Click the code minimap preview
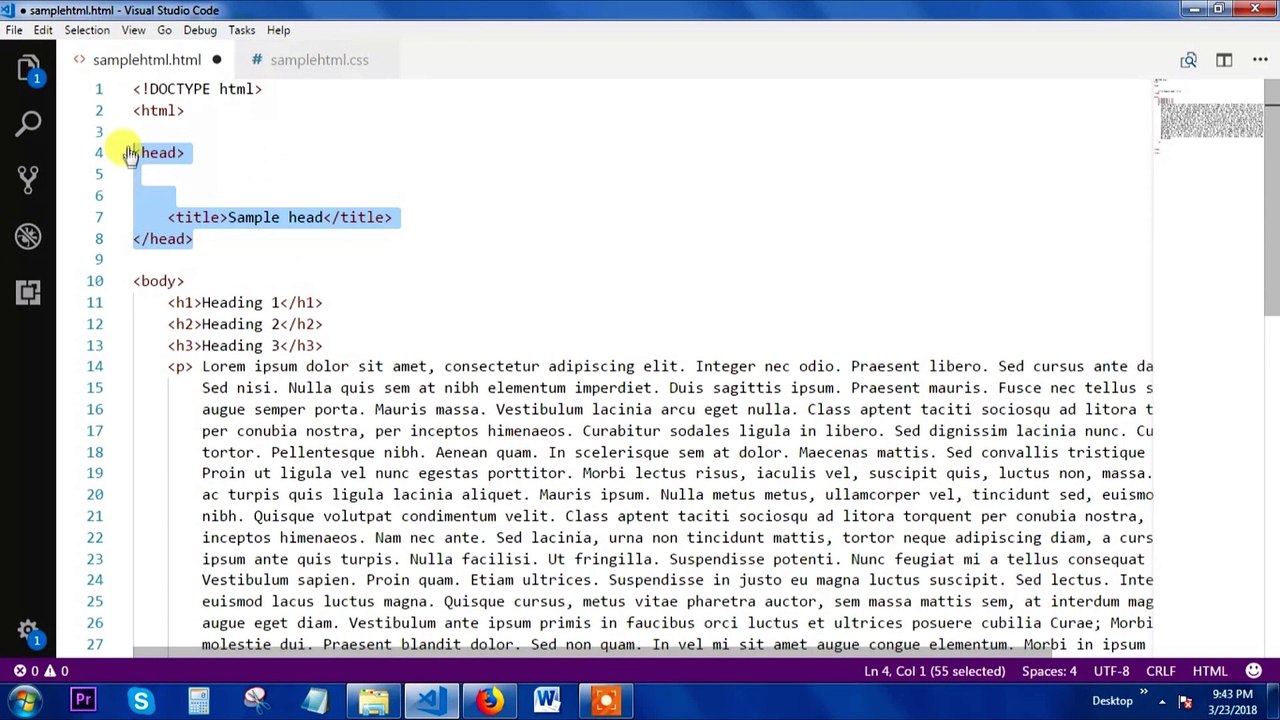The height and width of the screenshot is (720, 1280). [1208, 118]
